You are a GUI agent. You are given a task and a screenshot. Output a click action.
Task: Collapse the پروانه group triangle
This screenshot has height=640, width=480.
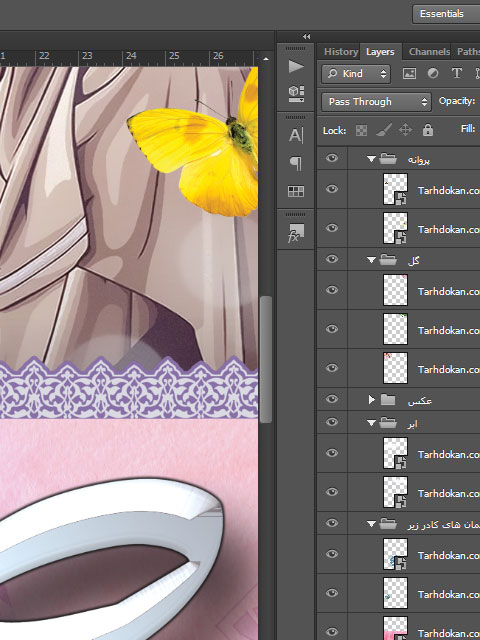(x=371, y=159)
